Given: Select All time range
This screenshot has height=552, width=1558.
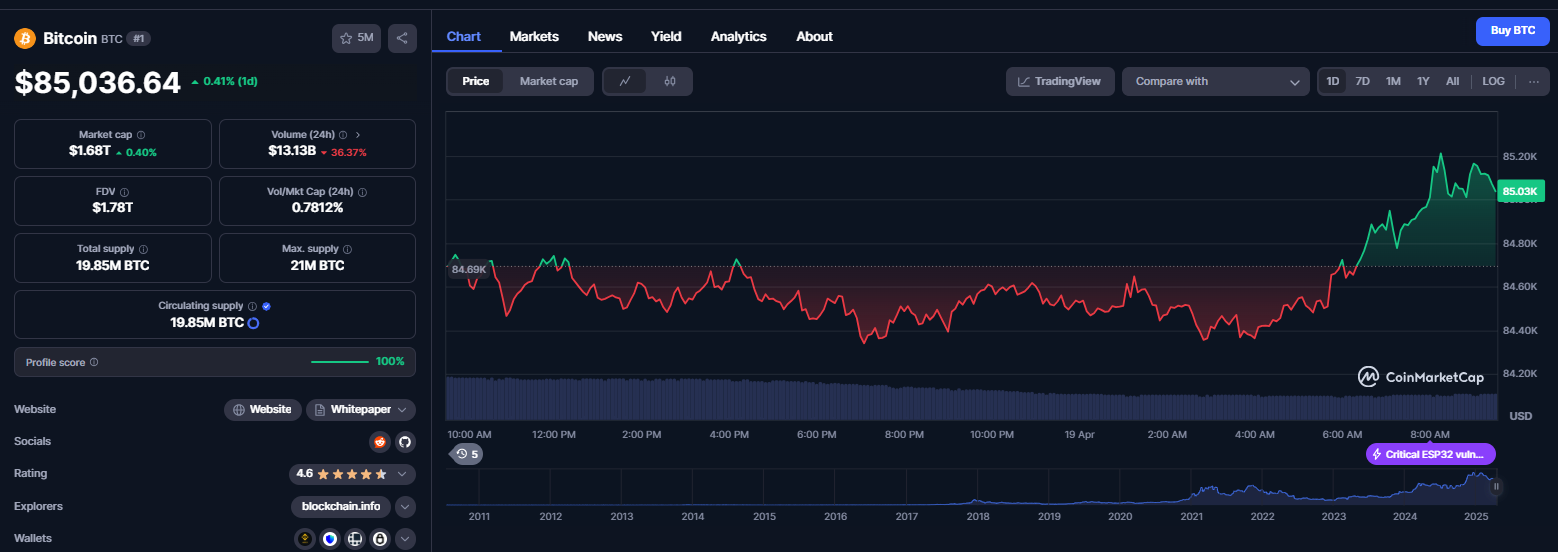Looking at the screenshot, I should (1452, 81).
